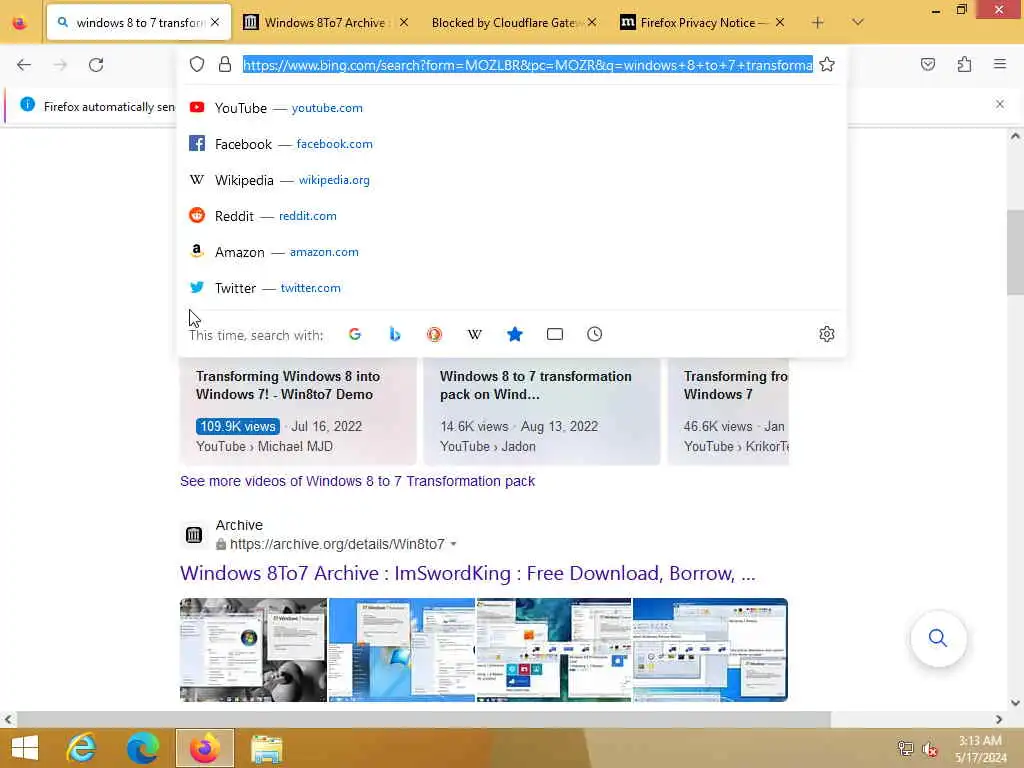Screen dimensions: 1024x768
Task: Choose Wikipedia suggestion in dropdown
Action: pyautogui.click(x=511, y=180)
